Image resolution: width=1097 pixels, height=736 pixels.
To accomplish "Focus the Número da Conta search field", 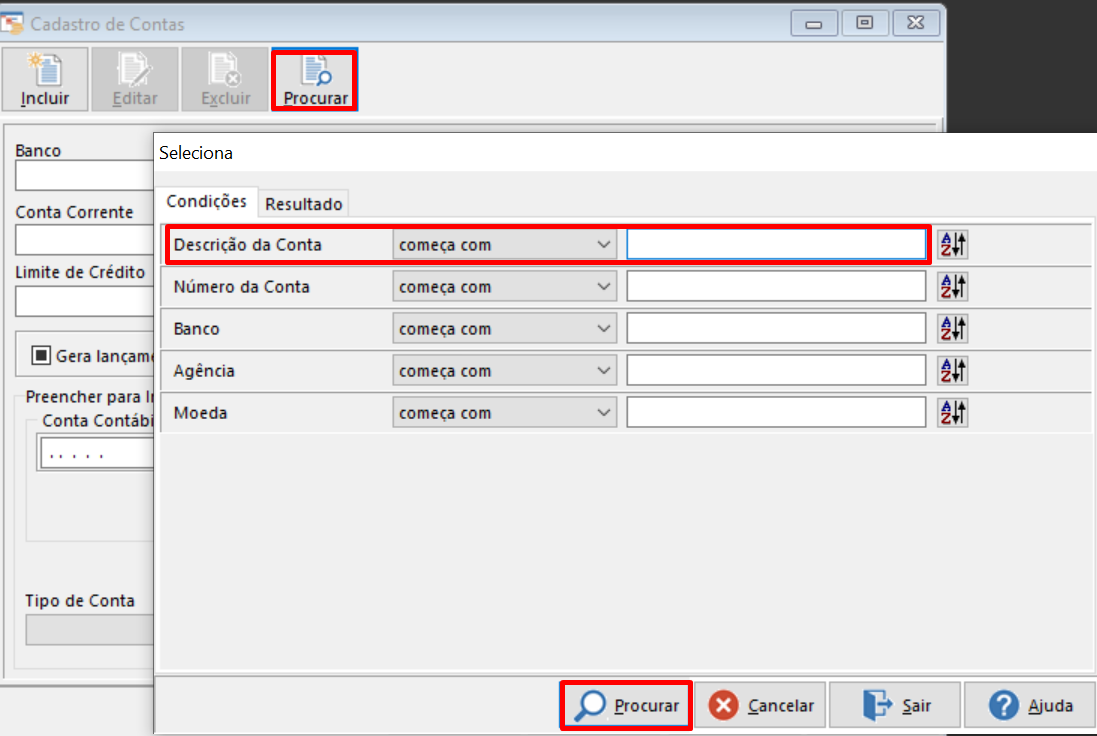I will [x=777, y=287].
